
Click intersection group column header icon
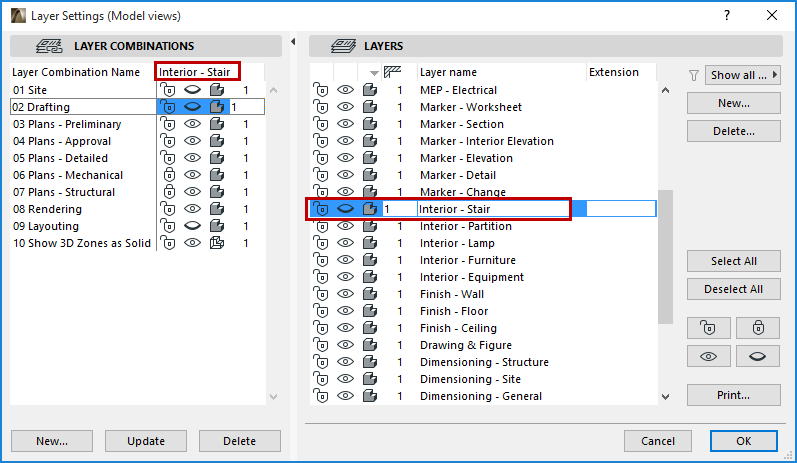(392, 72)
